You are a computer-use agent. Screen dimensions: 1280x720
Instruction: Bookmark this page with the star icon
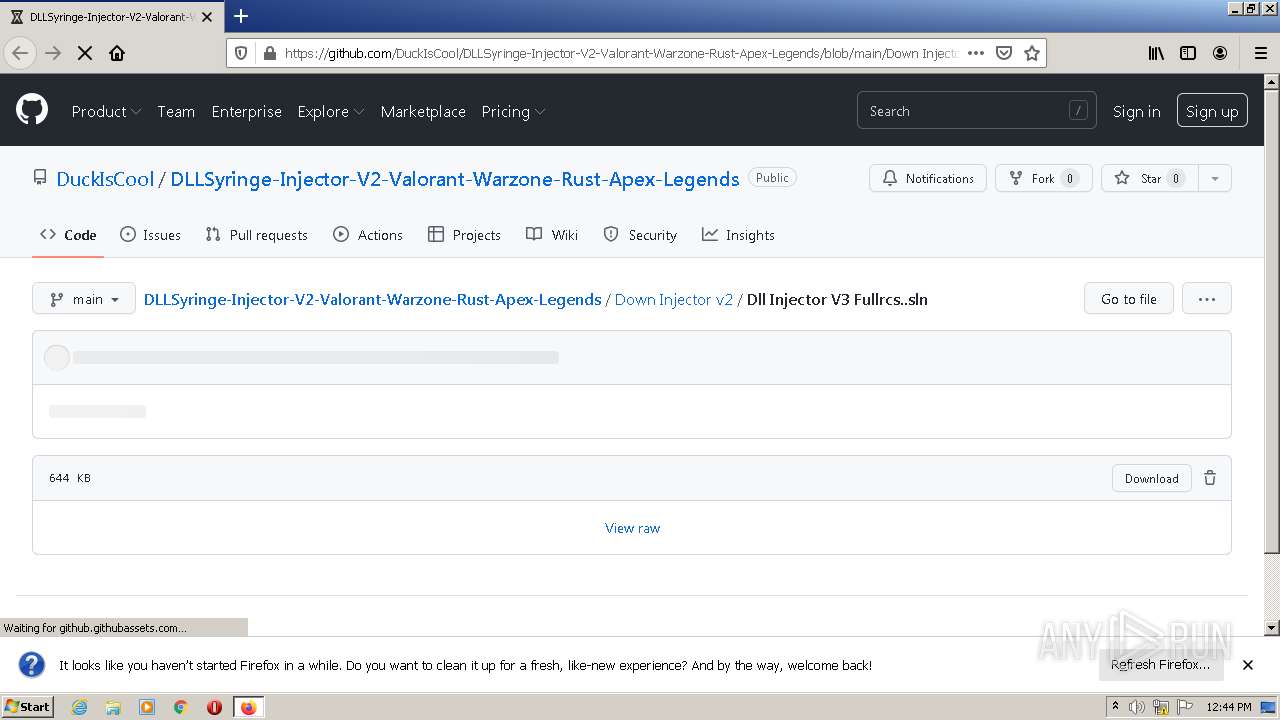coord(1032,53)
